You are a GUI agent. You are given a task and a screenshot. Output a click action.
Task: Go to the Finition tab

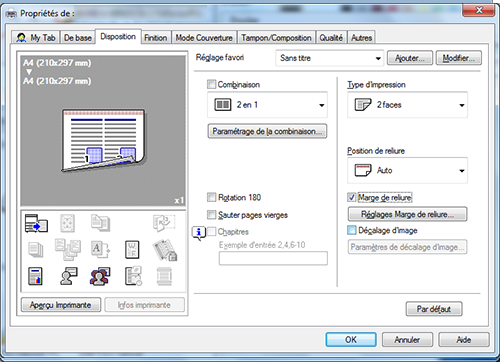point(156,38)
